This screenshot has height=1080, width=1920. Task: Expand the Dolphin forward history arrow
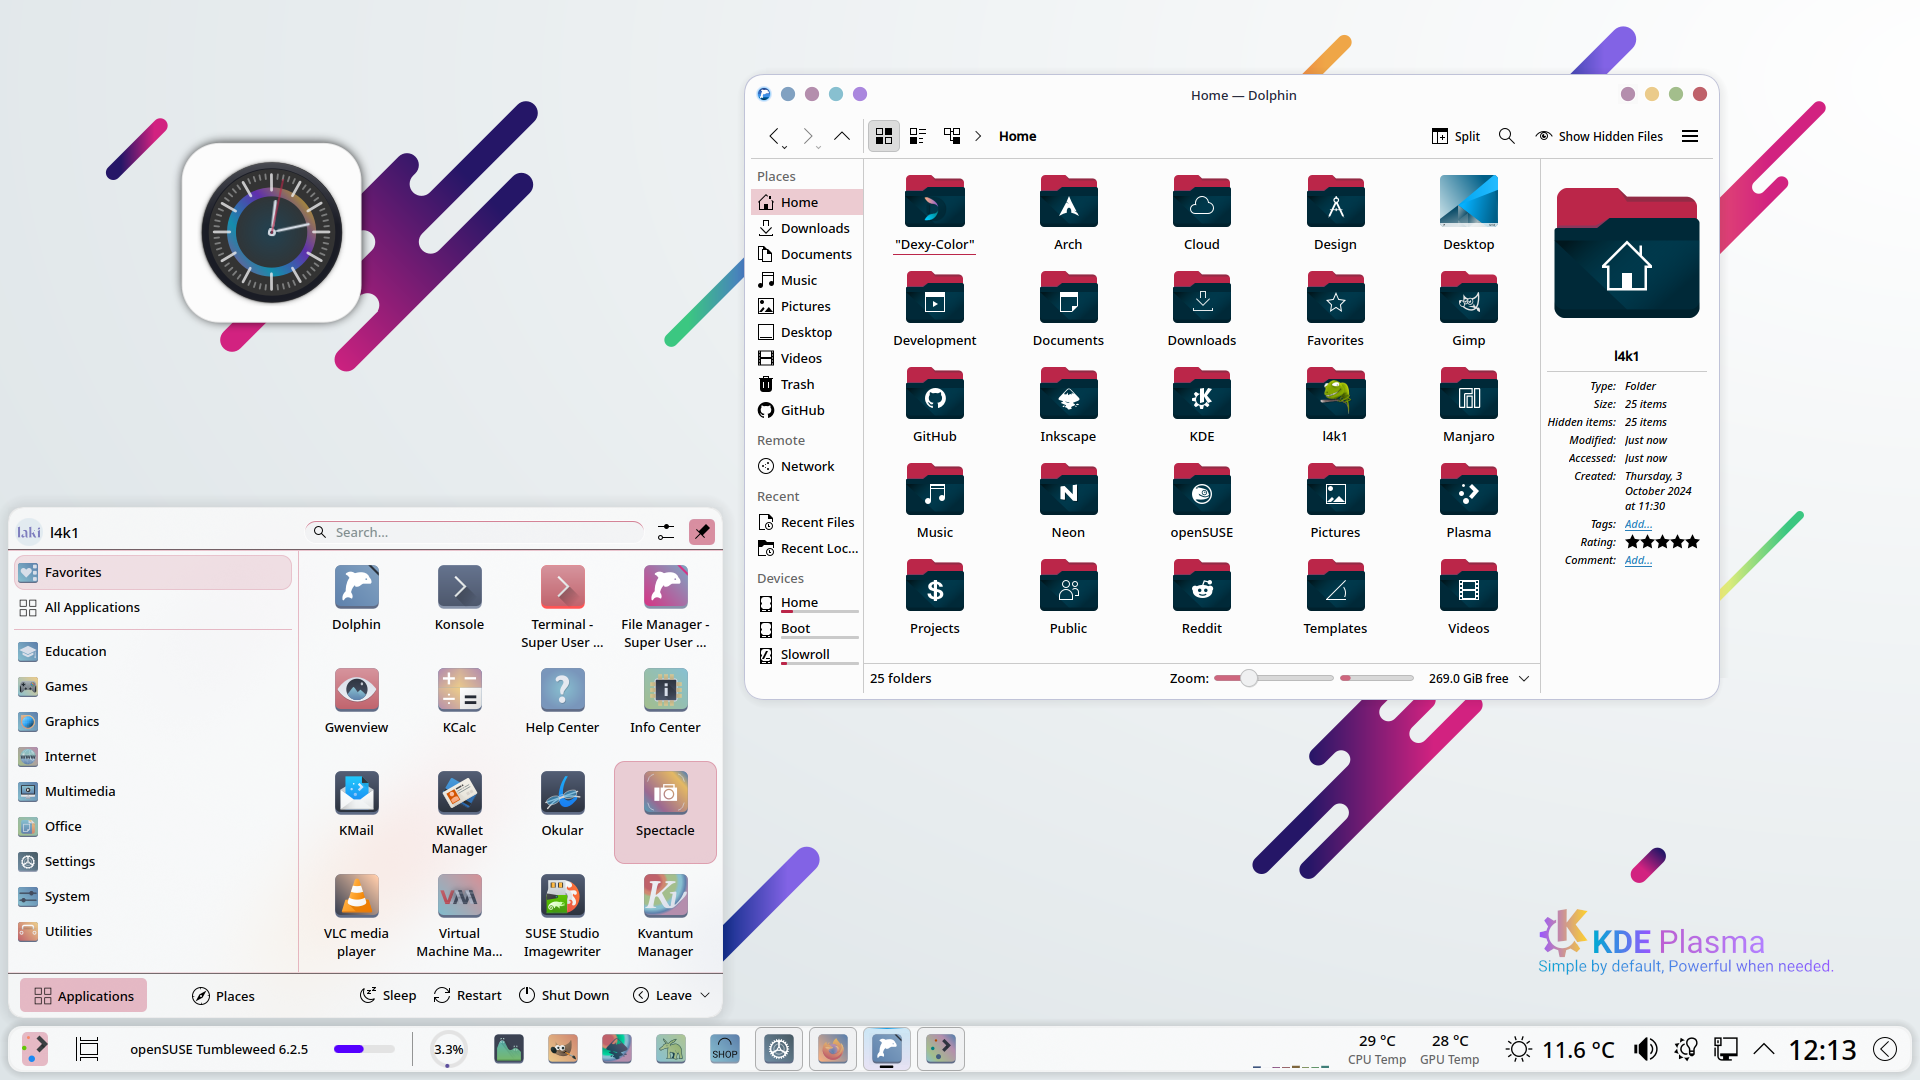click(819, 147)
